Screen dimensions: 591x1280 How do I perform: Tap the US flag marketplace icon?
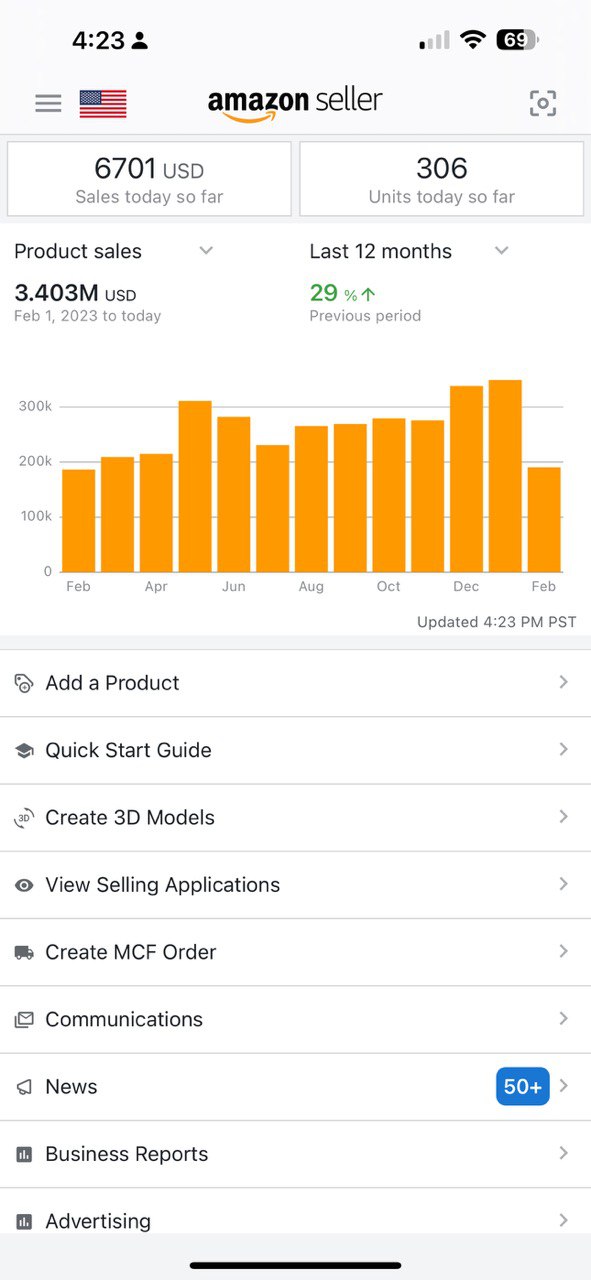coord(103,104)
